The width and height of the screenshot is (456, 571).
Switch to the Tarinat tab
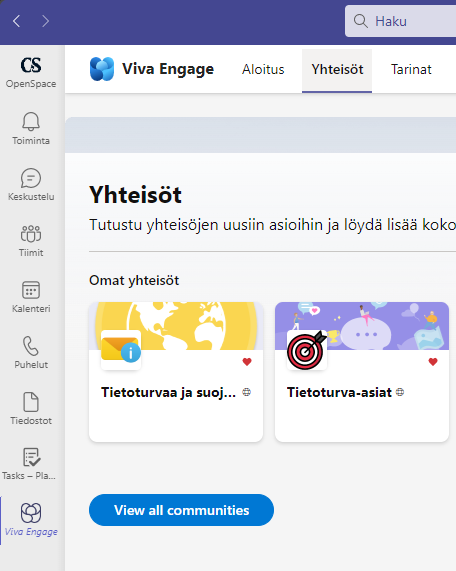tap(411, 69)
